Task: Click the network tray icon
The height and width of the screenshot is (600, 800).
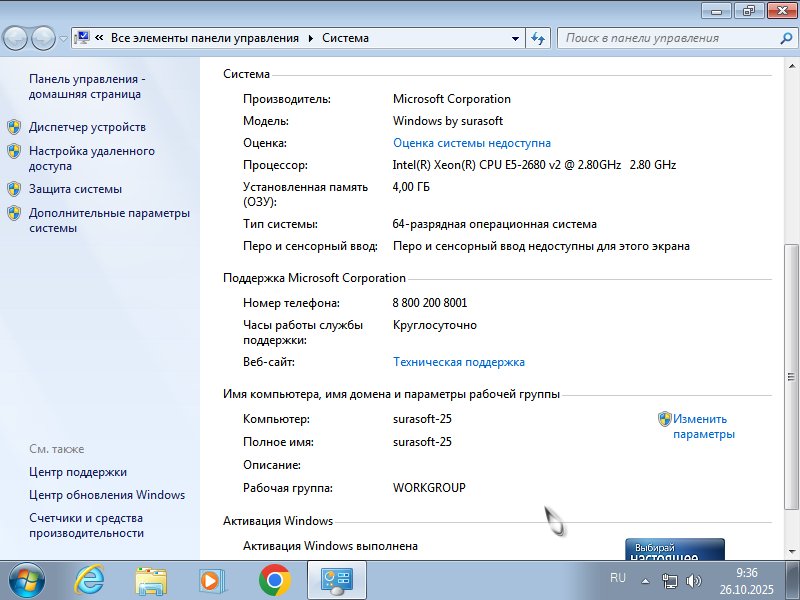Action: tap(670, 580)
